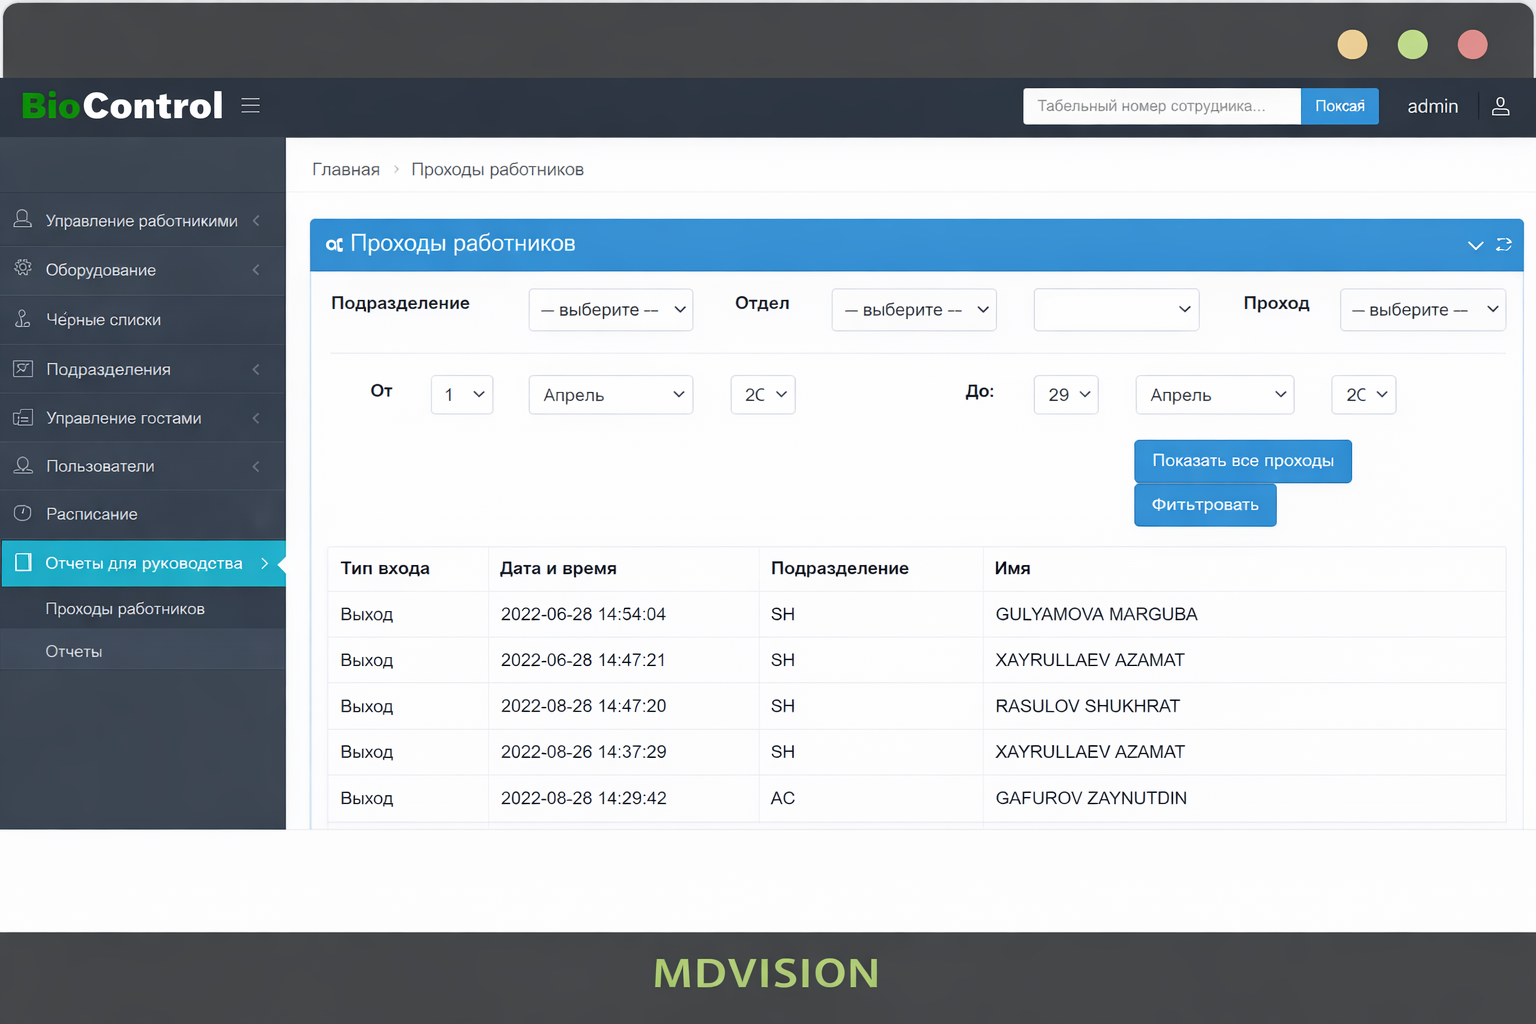Click the Показать все проходы button

click(1242, 461)
